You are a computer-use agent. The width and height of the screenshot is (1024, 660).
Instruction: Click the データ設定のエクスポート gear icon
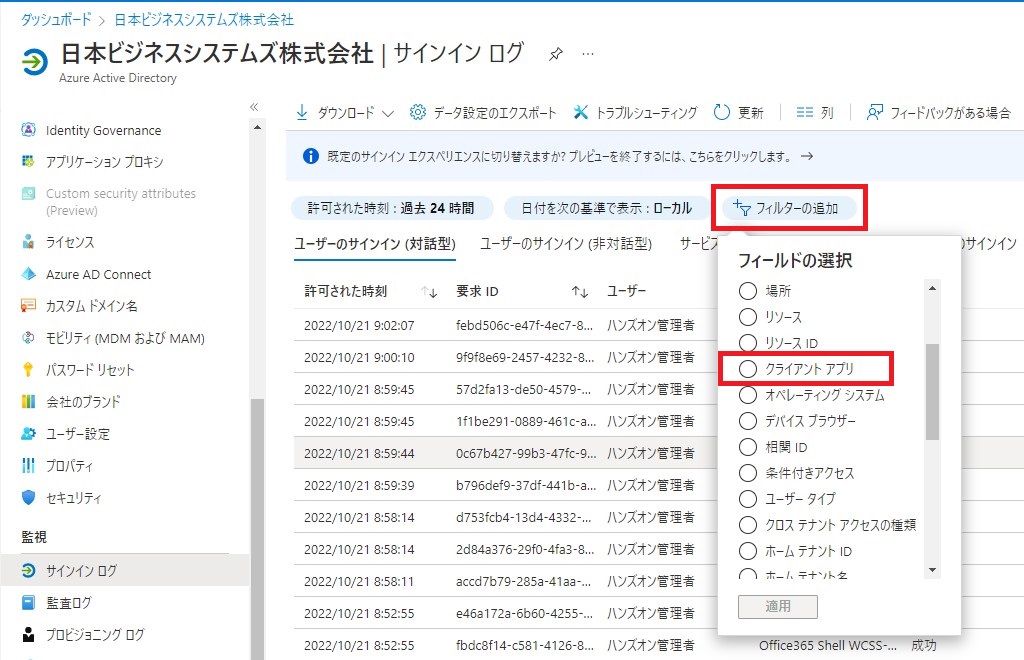(x=417, y=112)
